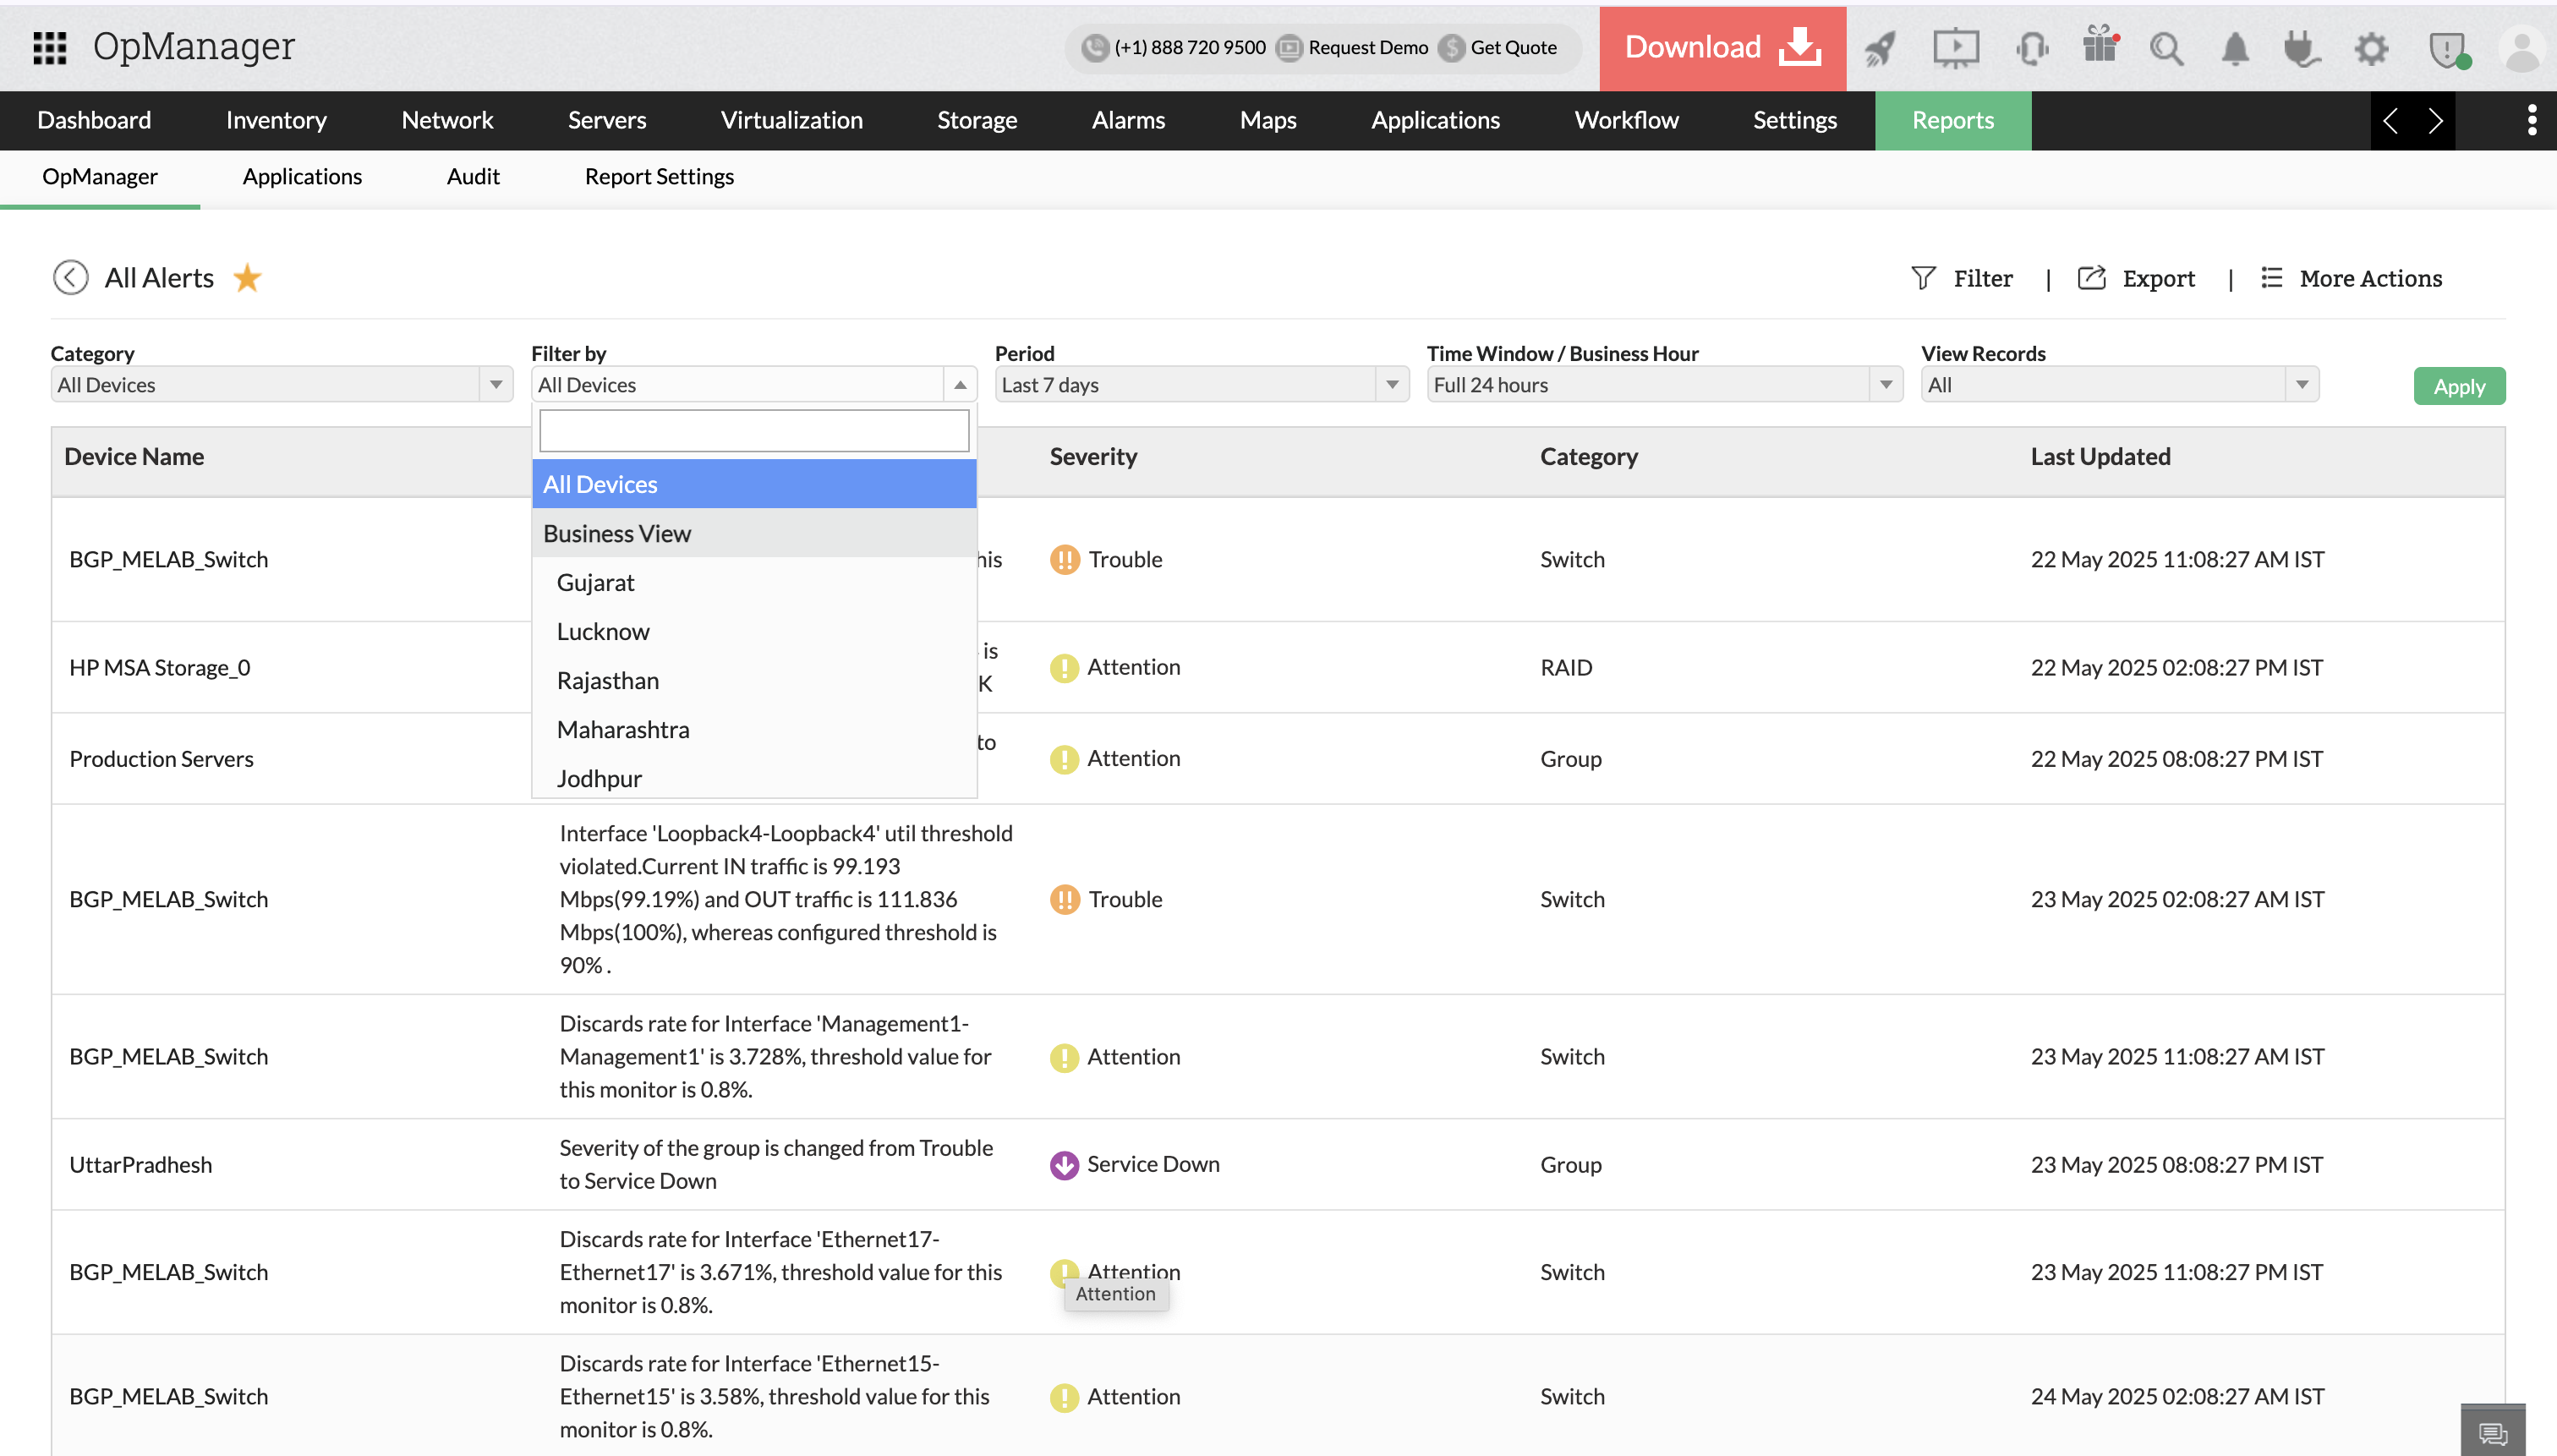2557x1456 pixels.
Task: Open the chat widget at bottom right
Action: [x=2492, y=1433]
